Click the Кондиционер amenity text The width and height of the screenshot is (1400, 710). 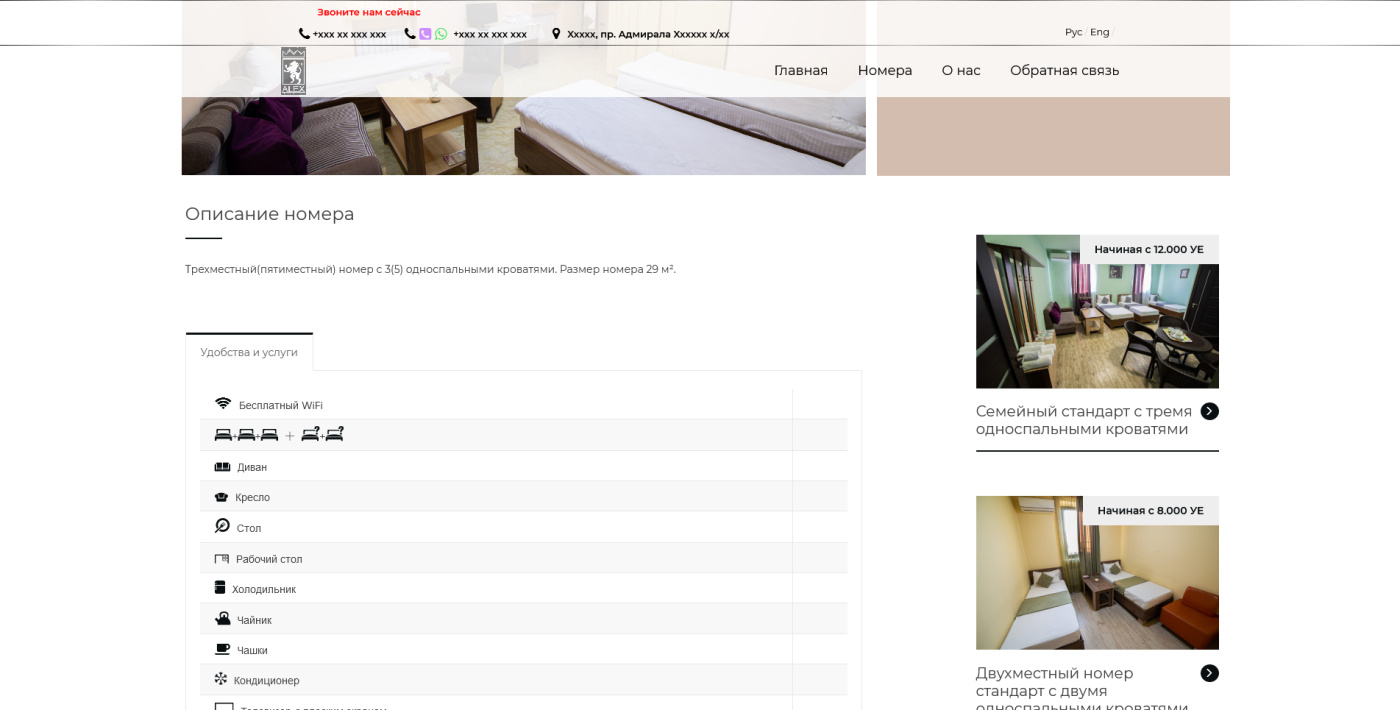(x=267, y=681)
